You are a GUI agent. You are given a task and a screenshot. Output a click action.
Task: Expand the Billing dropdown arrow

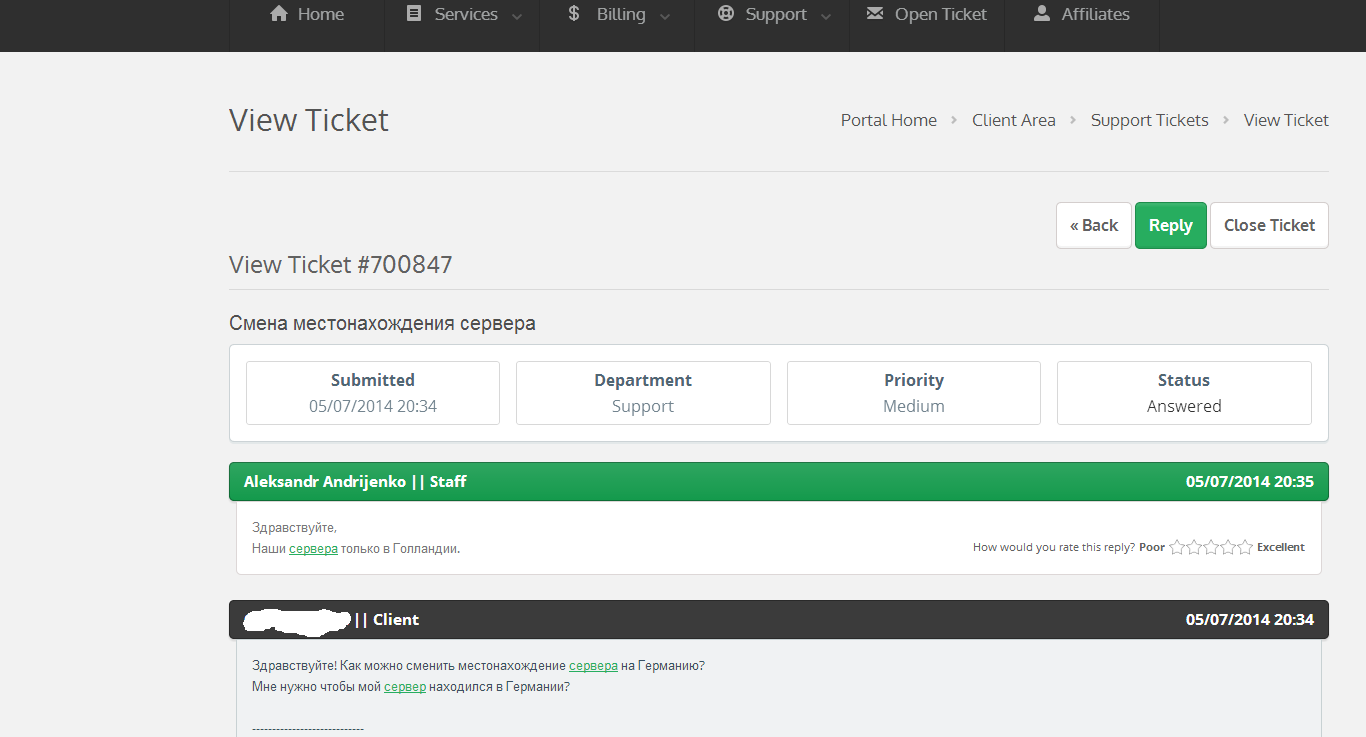[665, 16]
